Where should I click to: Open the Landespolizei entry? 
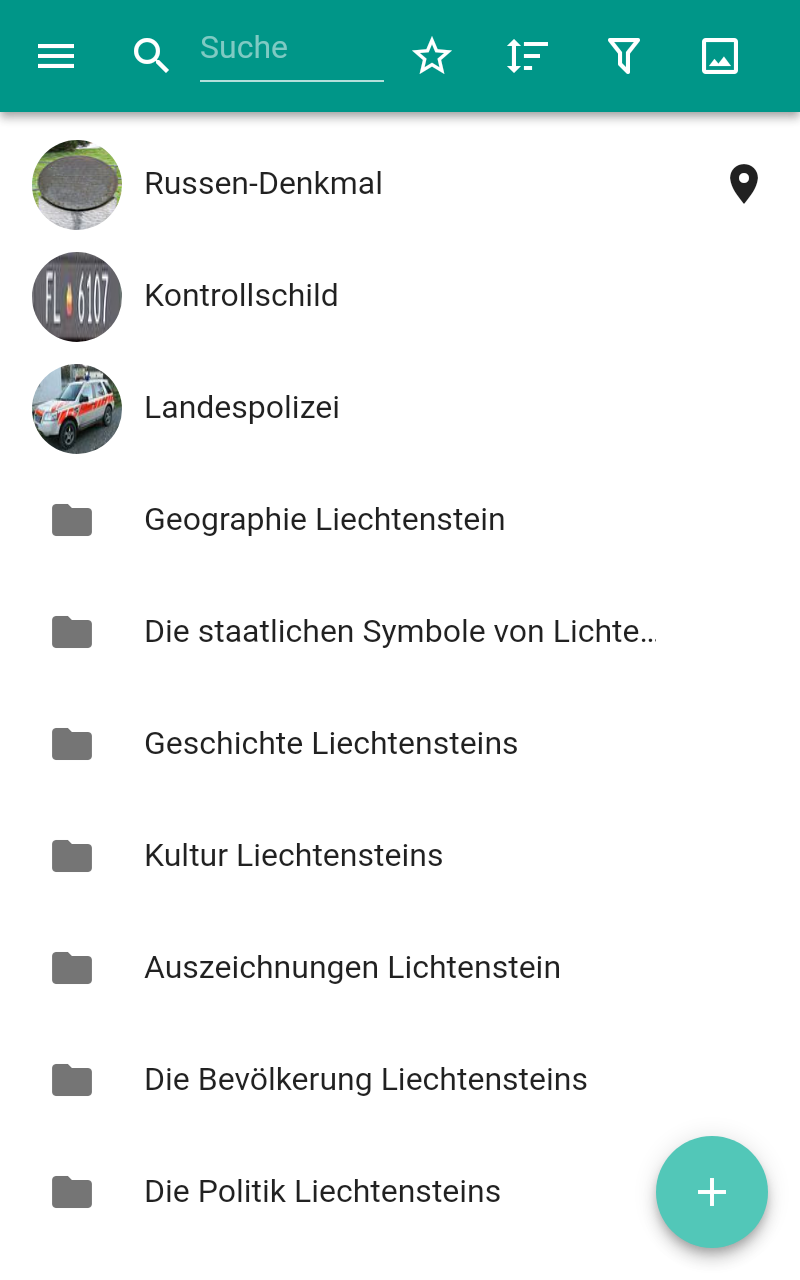coord(400,408)
